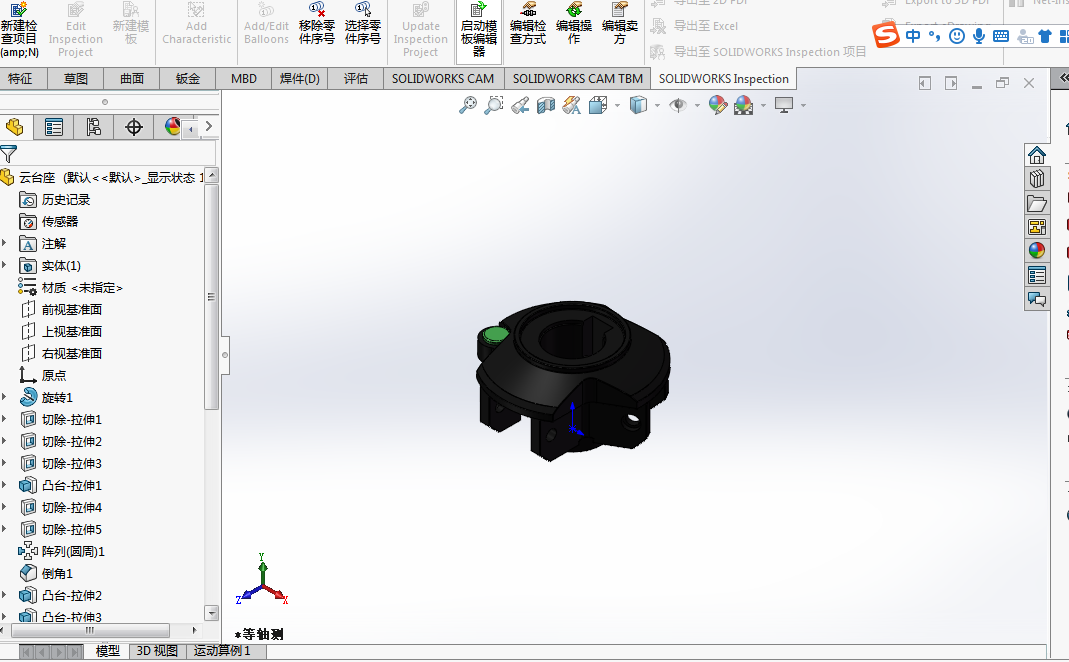Click manager tabs right arrow chevron

click(209, 126)
